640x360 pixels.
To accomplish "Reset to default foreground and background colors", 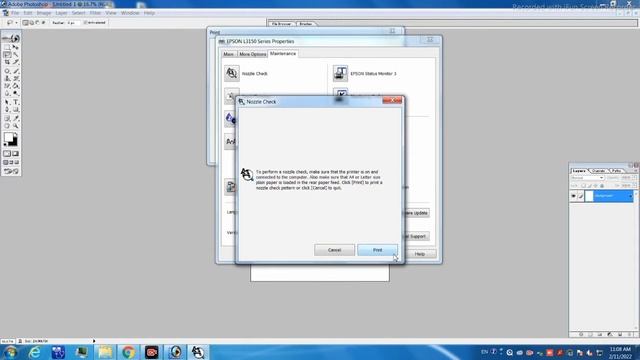I will [5, 144].
